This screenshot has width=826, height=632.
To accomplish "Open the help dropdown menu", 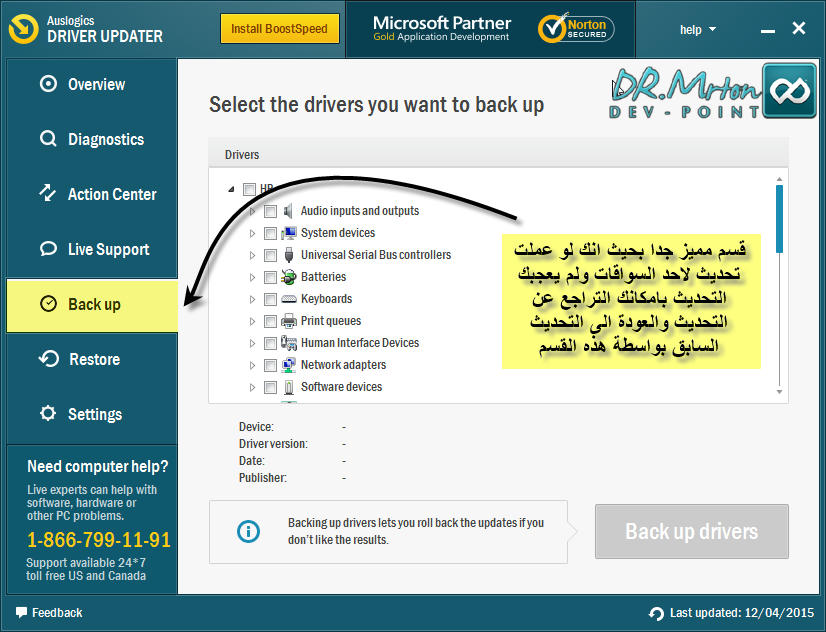I will (x=697, y=29).
